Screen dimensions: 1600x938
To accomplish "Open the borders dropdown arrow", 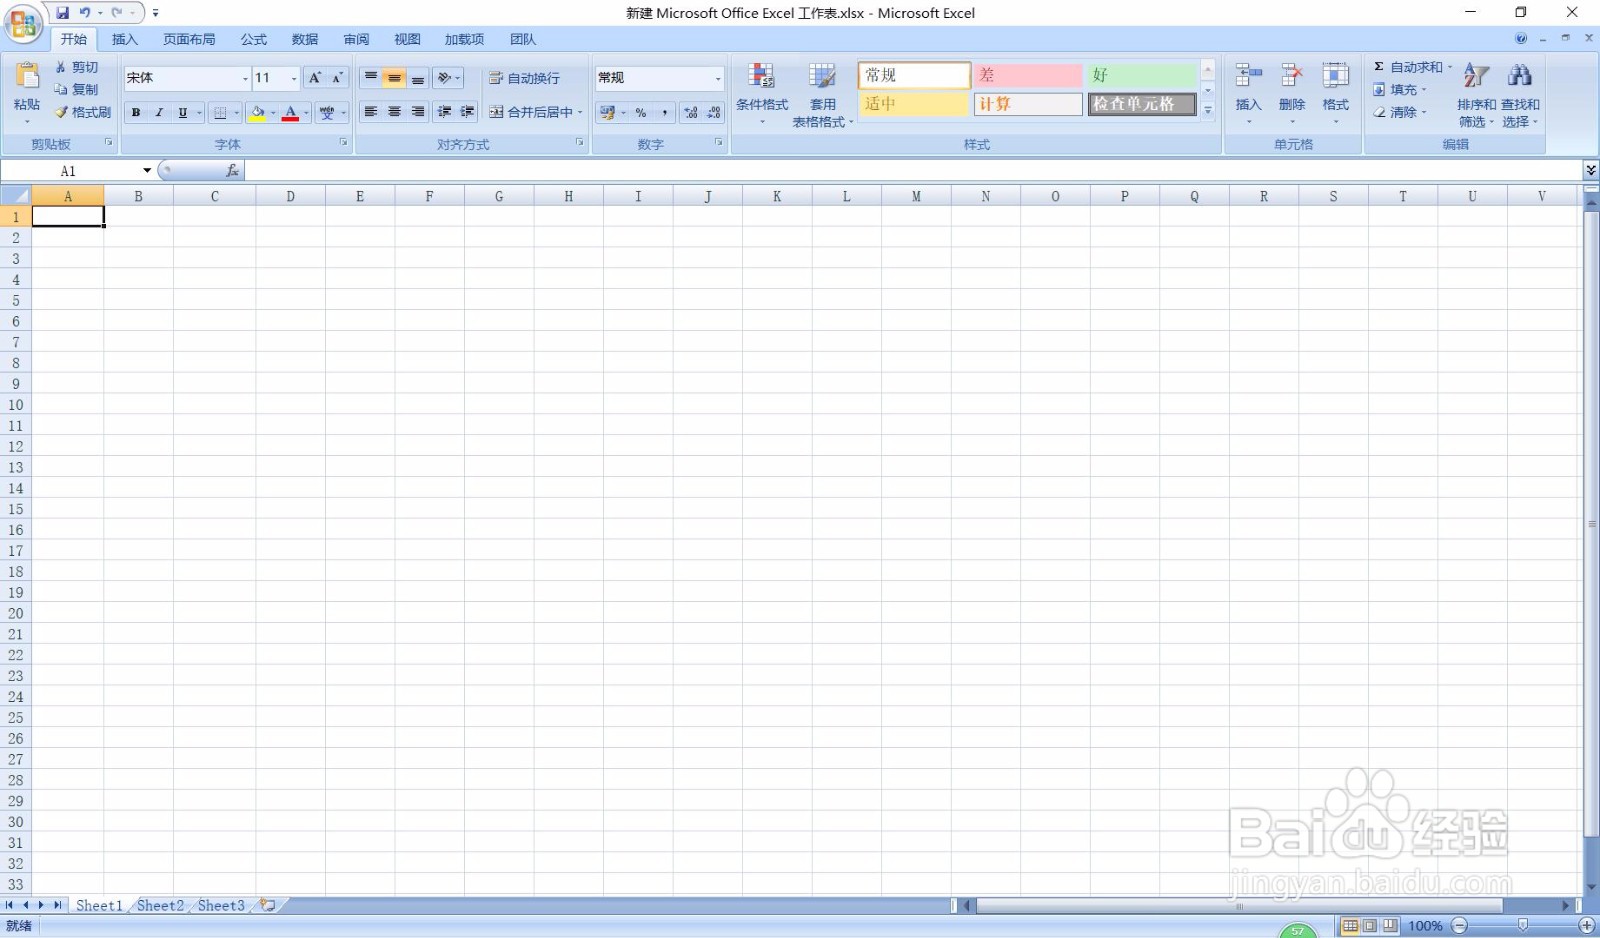I will click(x=235, y=112).
